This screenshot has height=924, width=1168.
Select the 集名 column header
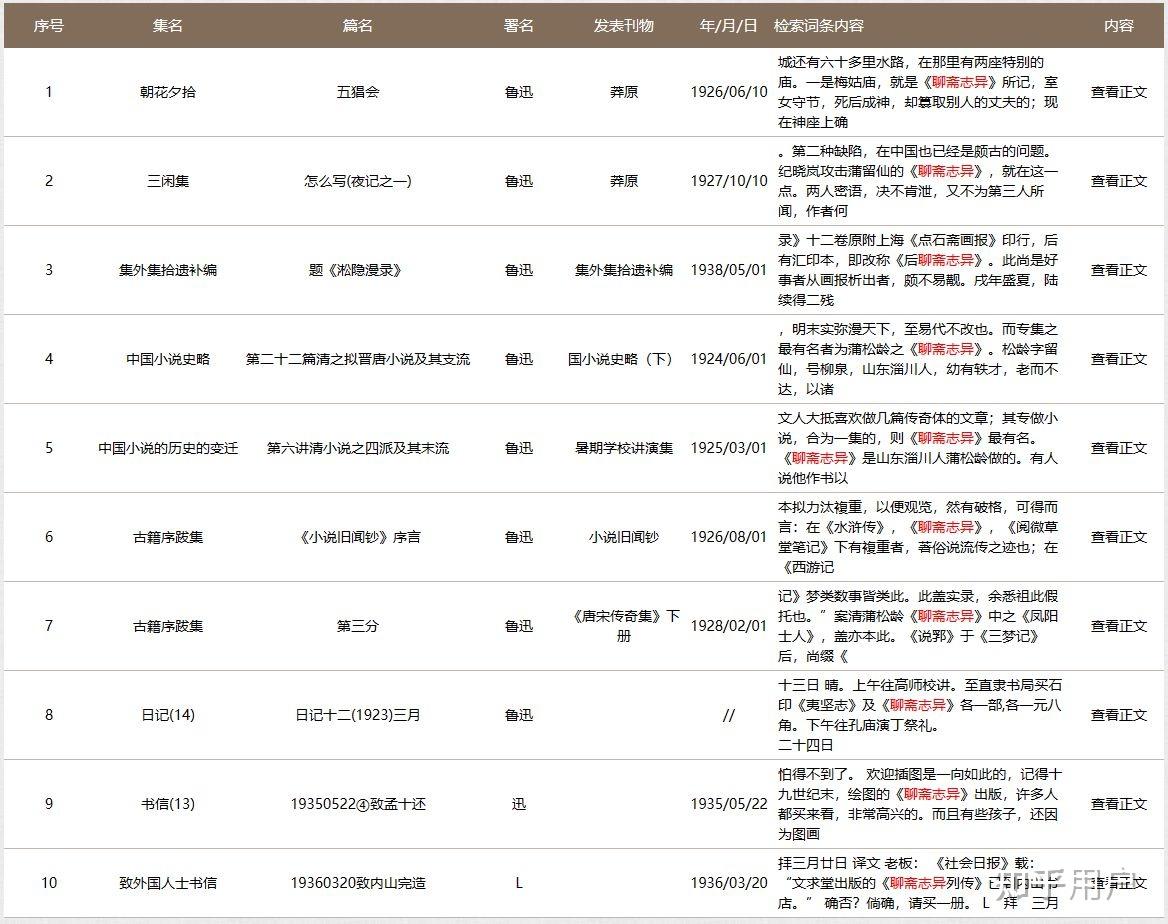[168, 26]
